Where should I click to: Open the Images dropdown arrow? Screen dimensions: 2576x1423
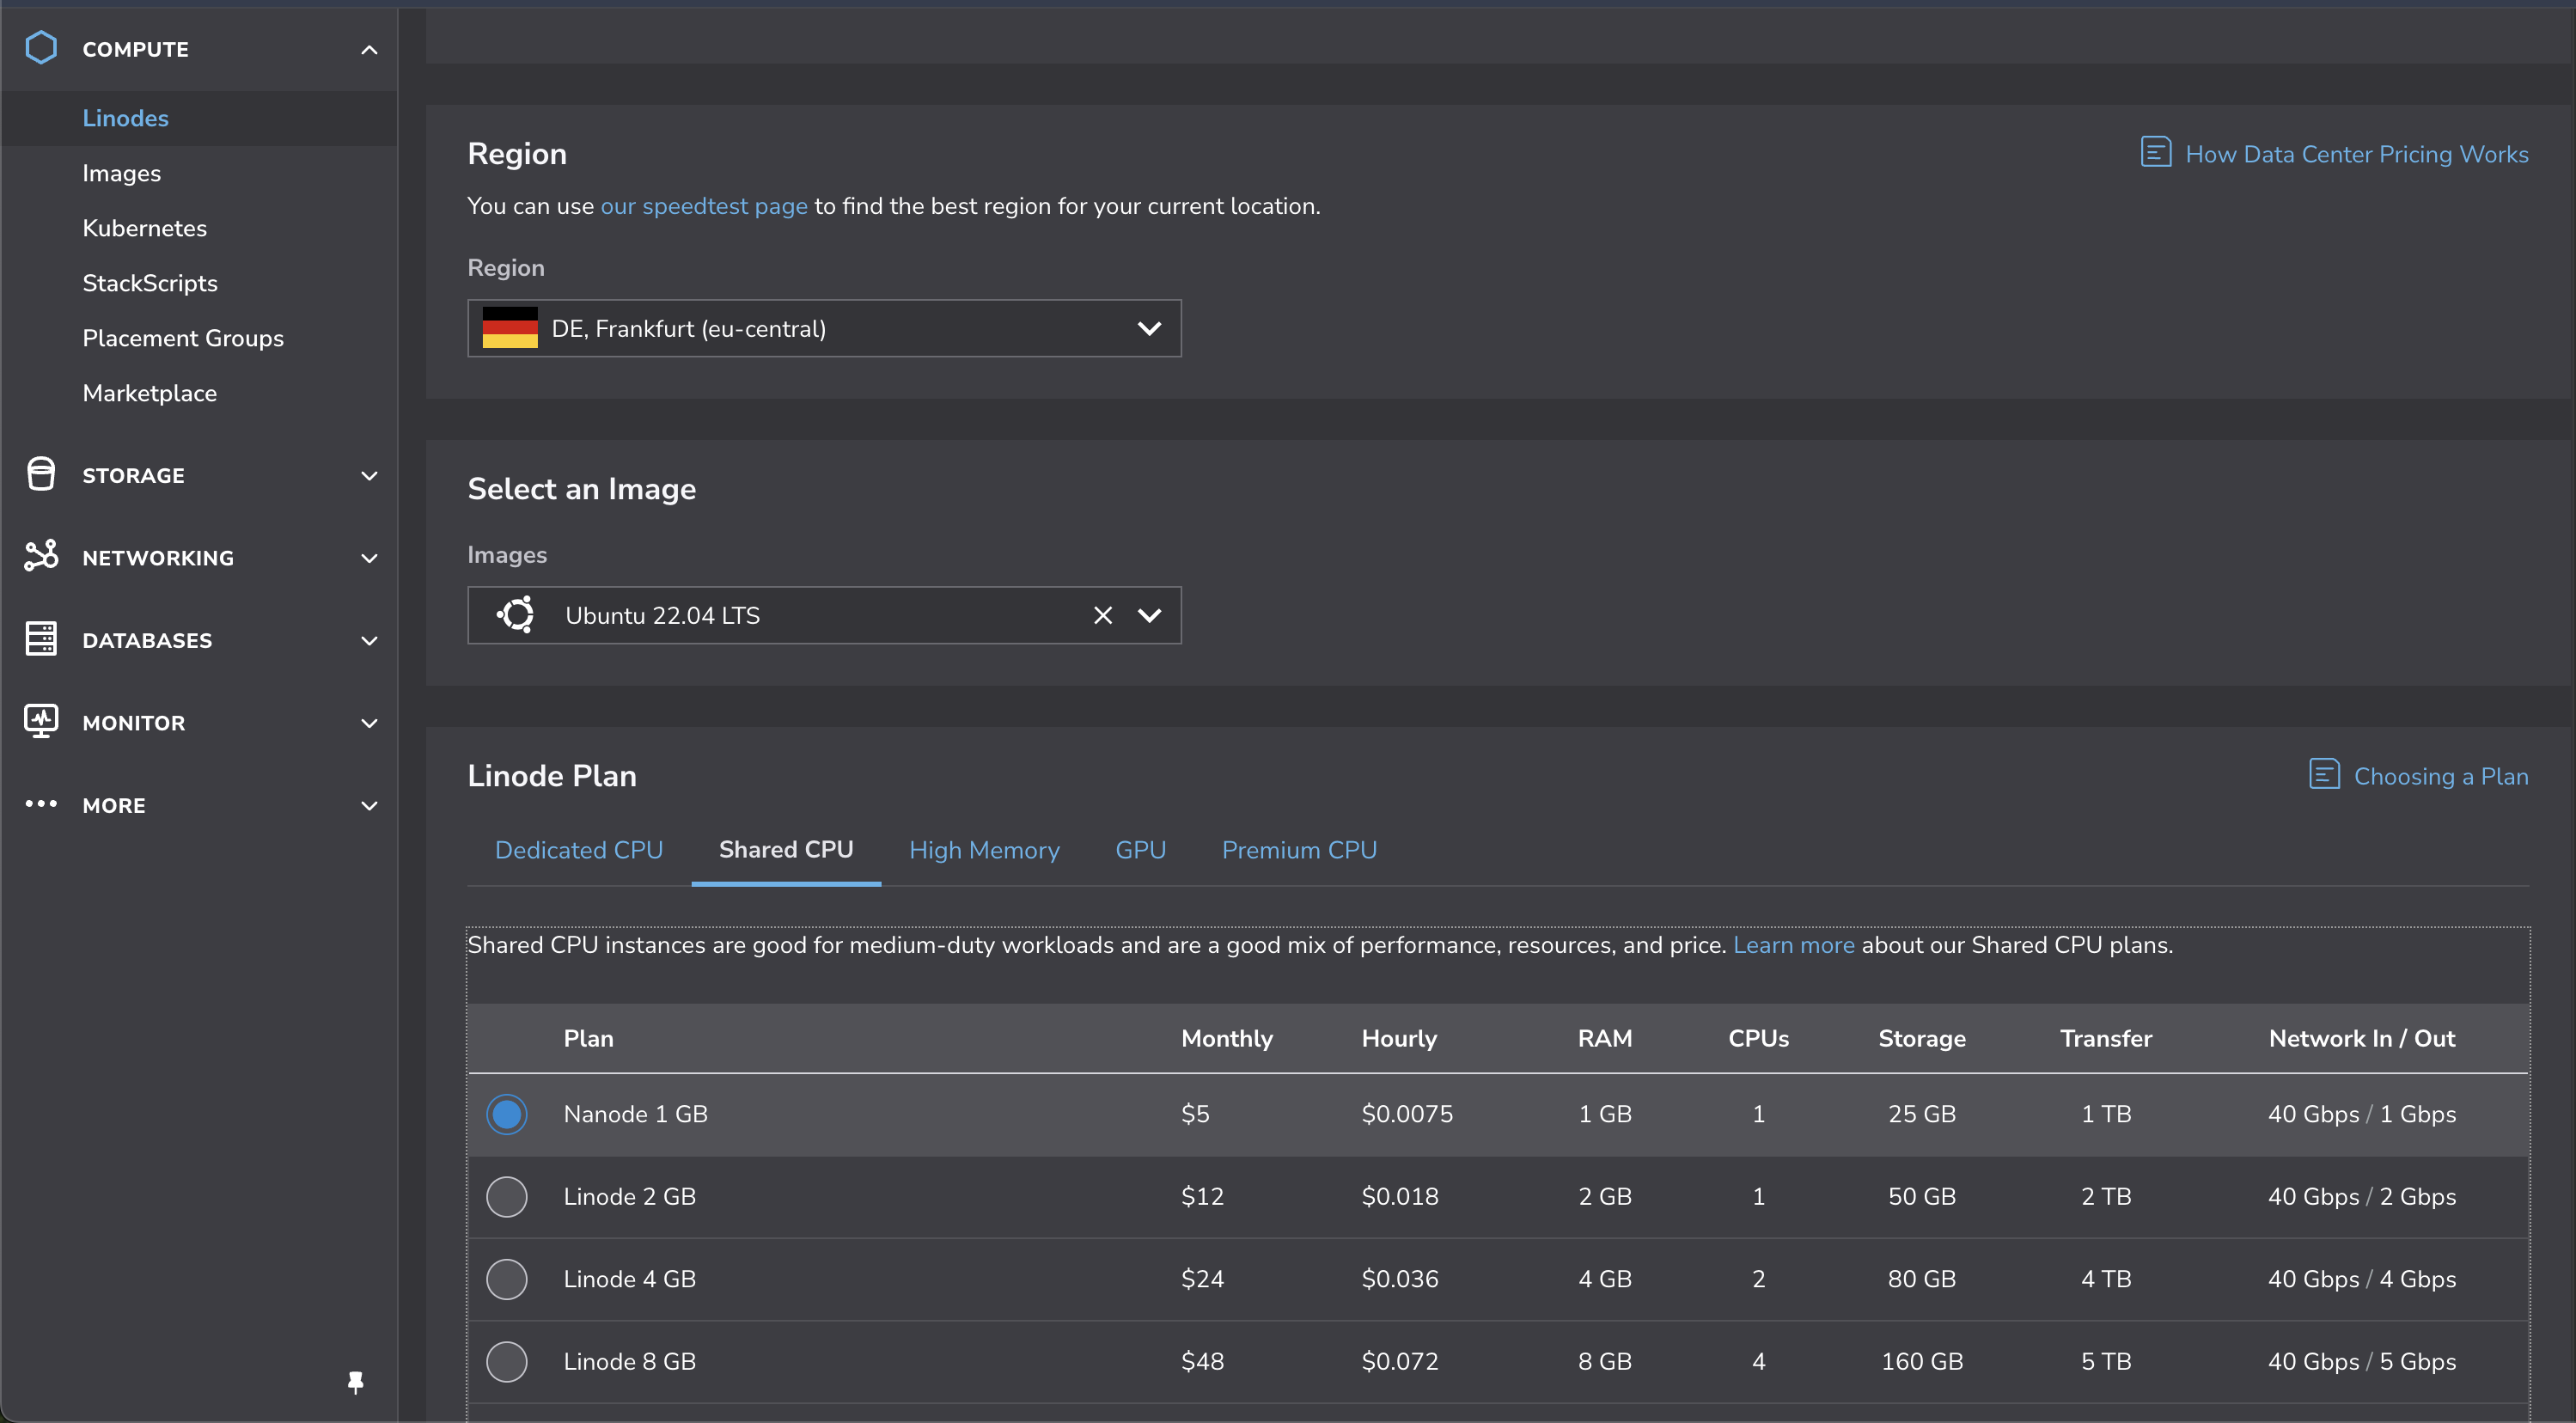(x=1149, y=615)
